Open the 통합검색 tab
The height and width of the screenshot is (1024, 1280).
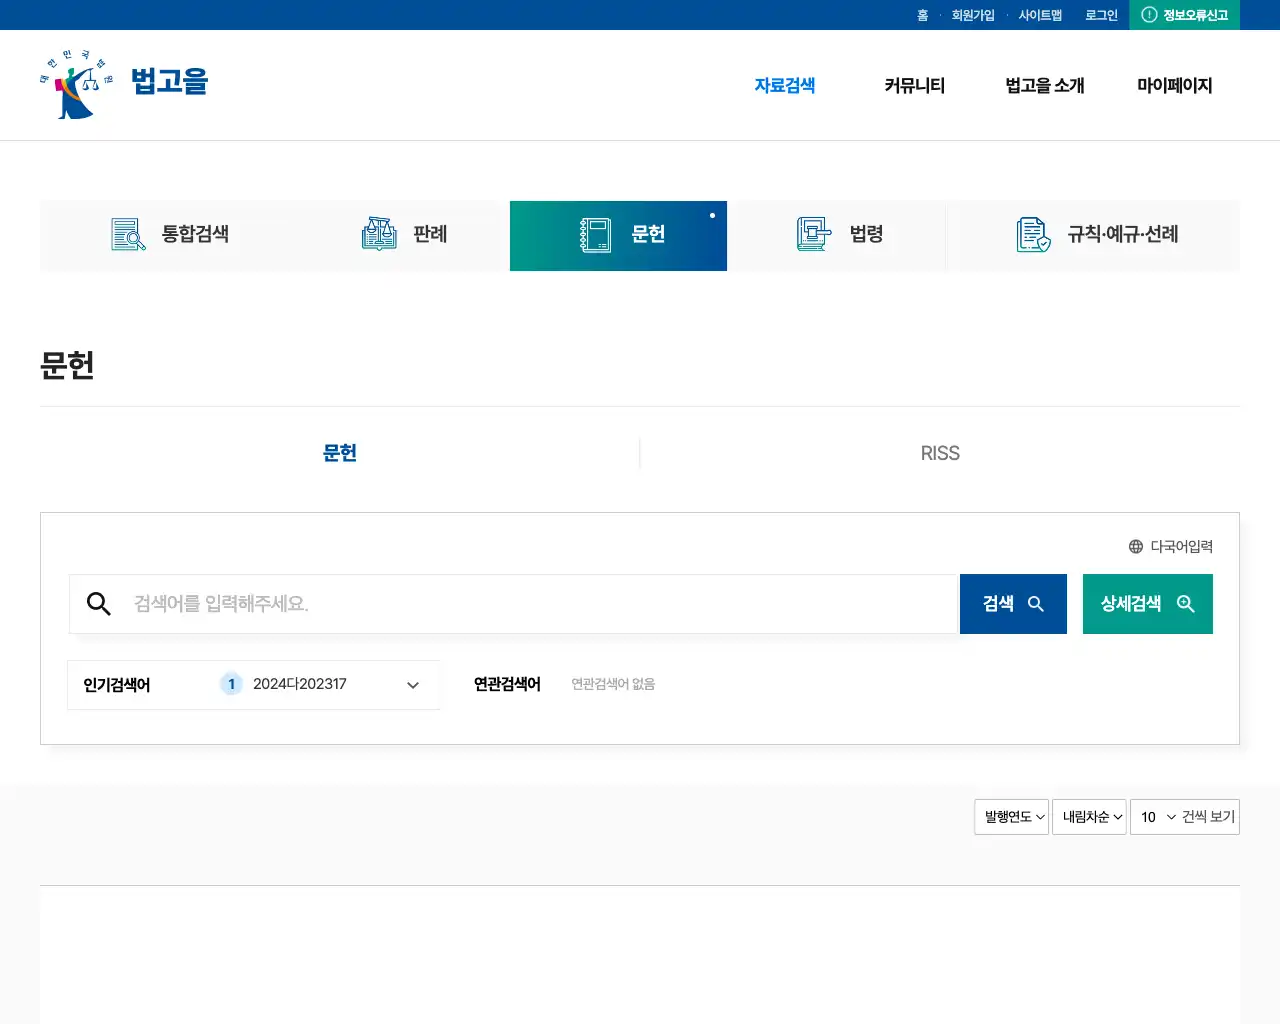click(170, 235)
